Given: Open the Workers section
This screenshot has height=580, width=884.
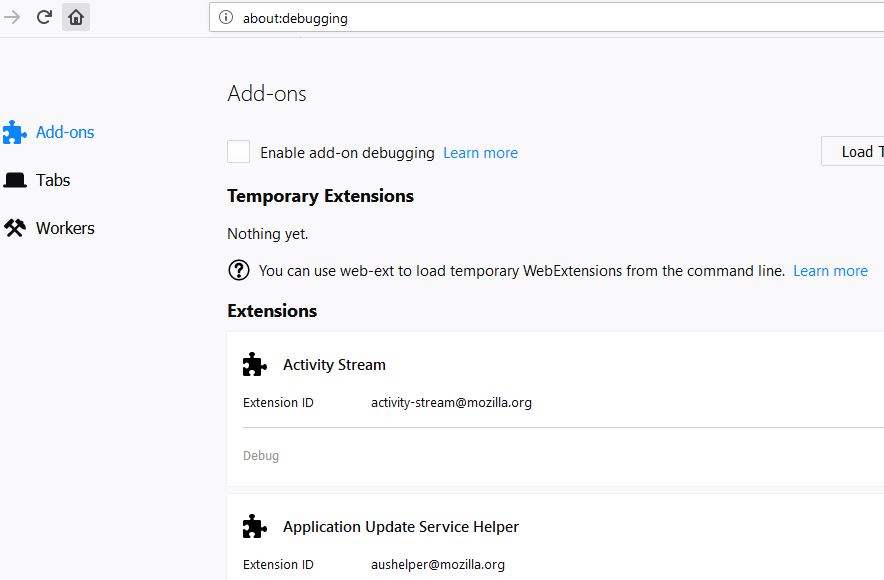Looking at the screenshot, I should click(49, 228).
